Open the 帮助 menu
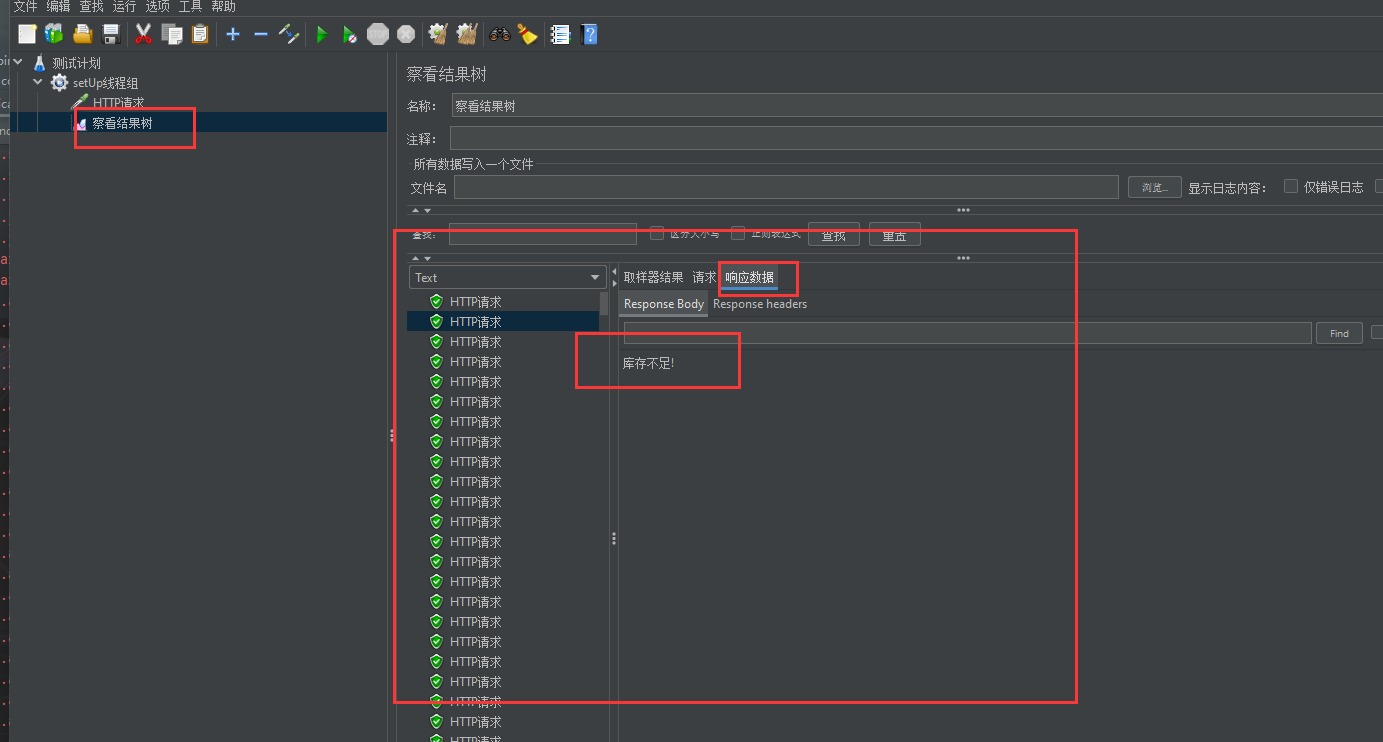1383x742 pixels. coord(223,6)
